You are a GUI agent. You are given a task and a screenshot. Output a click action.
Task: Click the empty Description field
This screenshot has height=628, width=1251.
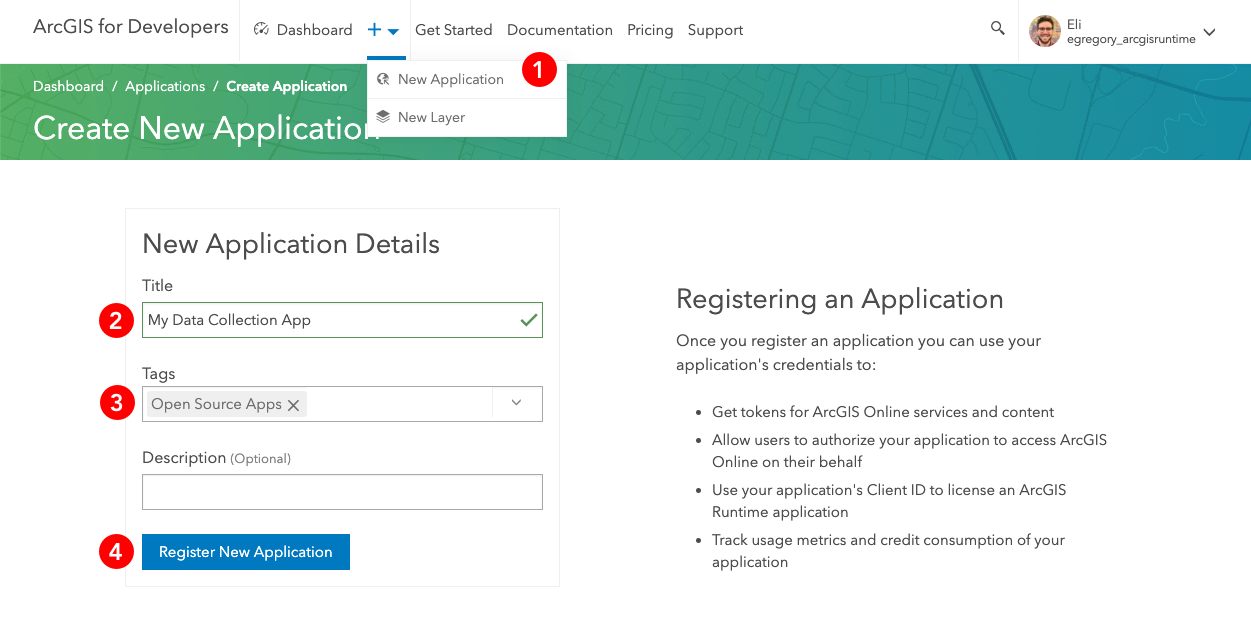coord(342,492)
